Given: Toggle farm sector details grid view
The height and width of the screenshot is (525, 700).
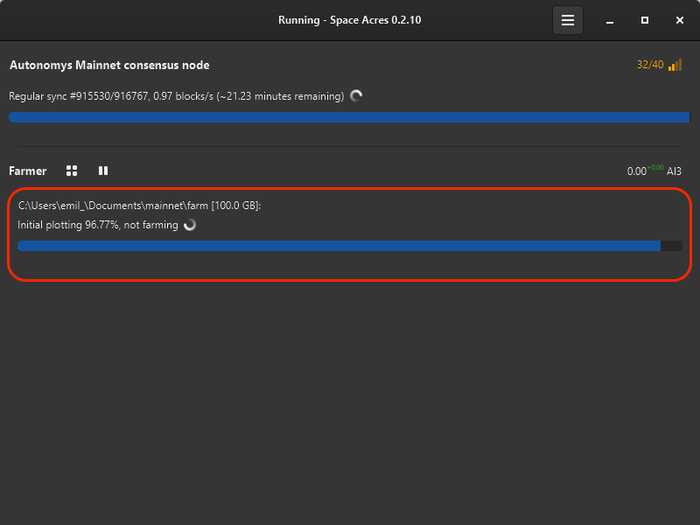Looking at the screenshot, I should pos(72,171).
